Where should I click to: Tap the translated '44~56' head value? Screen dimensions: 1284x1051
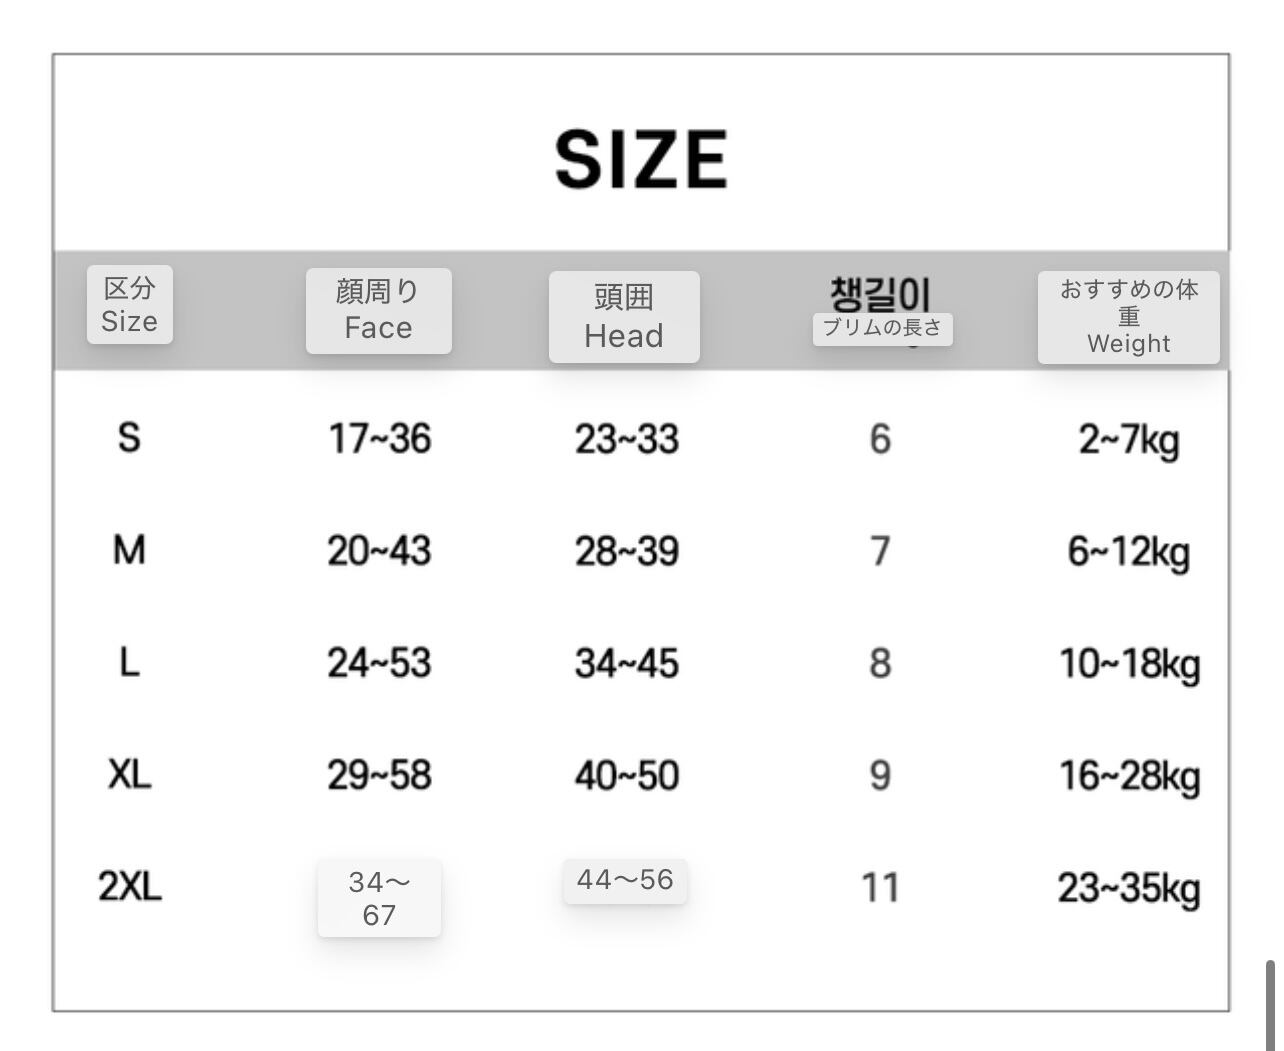625,880
